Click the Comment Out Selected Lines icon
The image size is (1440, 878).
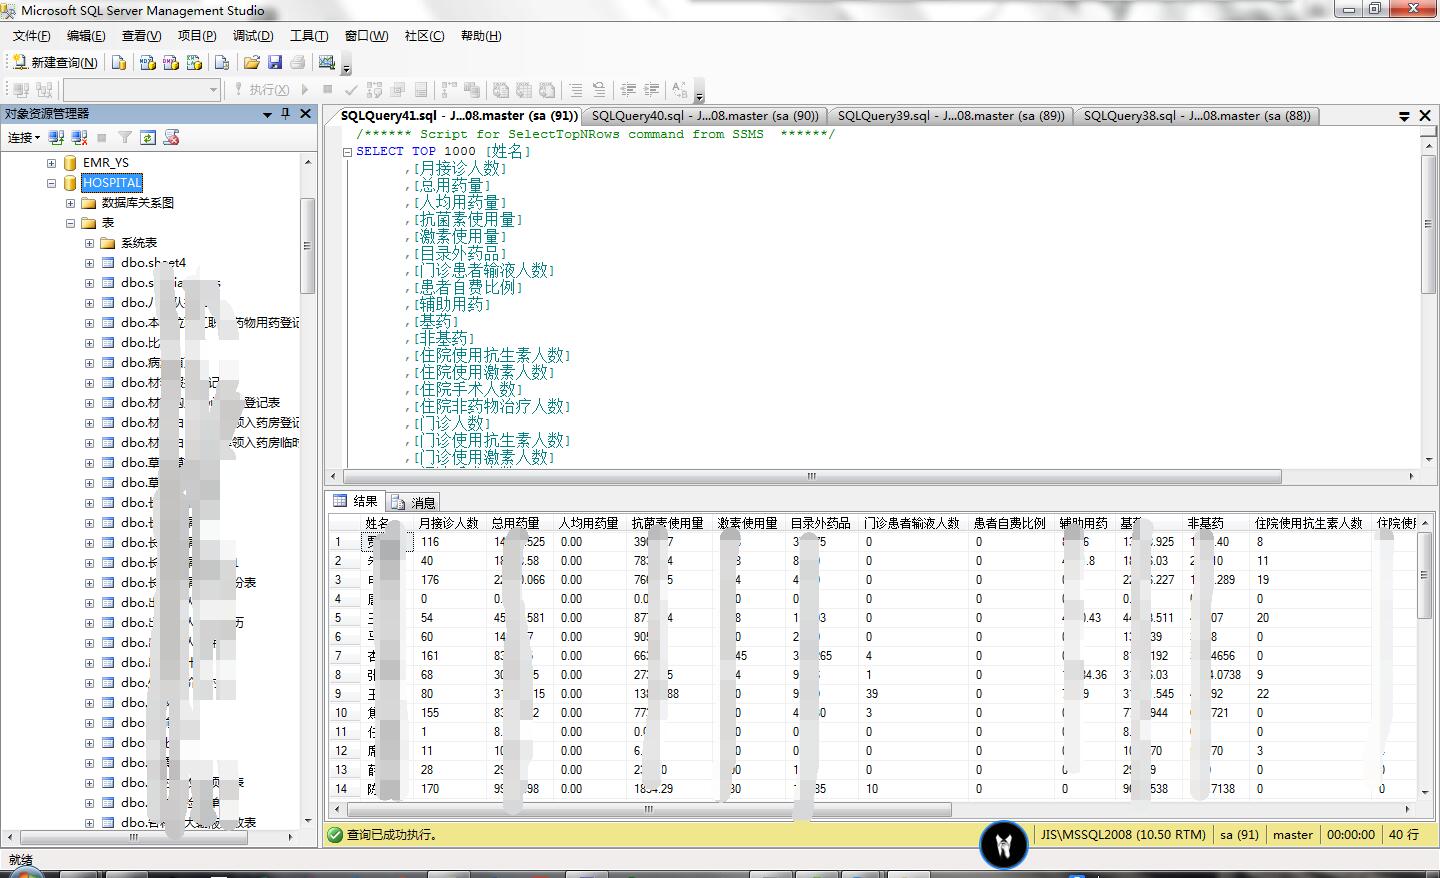coord(576,89)
